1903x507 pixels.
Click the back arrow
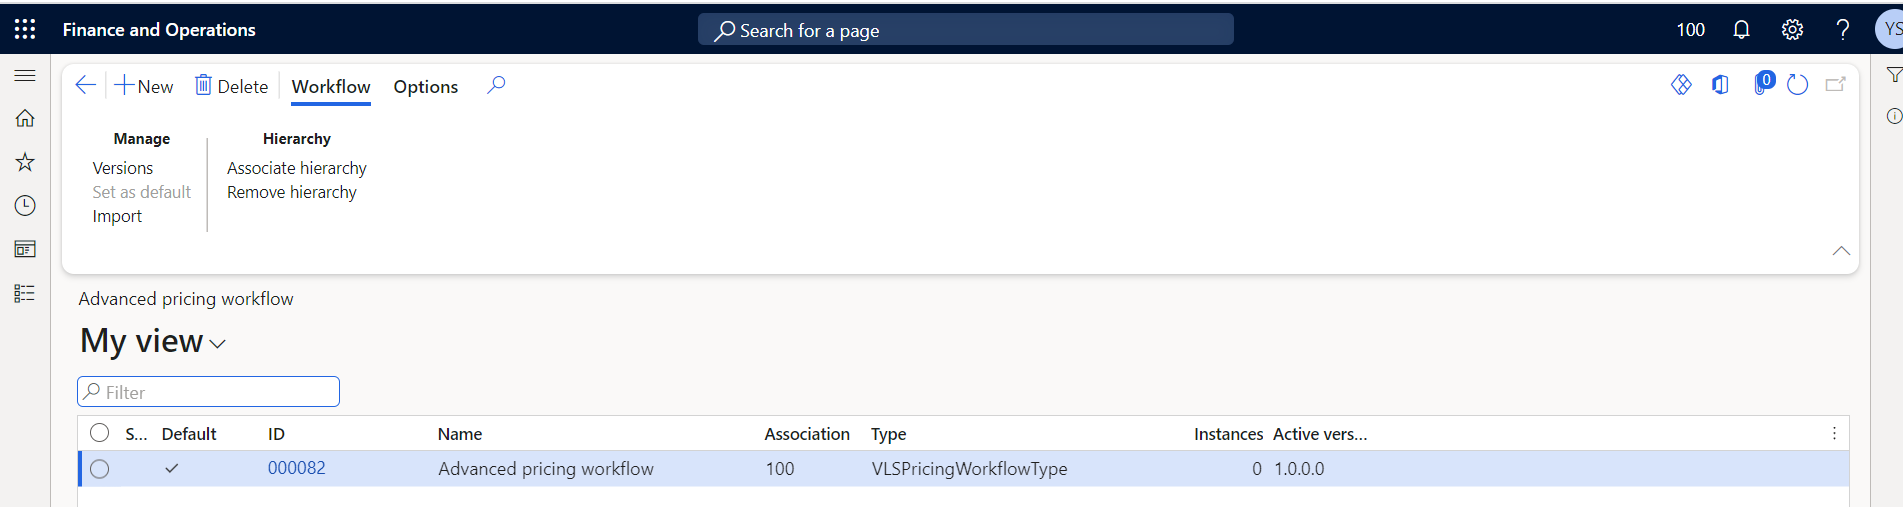(x=86, y=86)
